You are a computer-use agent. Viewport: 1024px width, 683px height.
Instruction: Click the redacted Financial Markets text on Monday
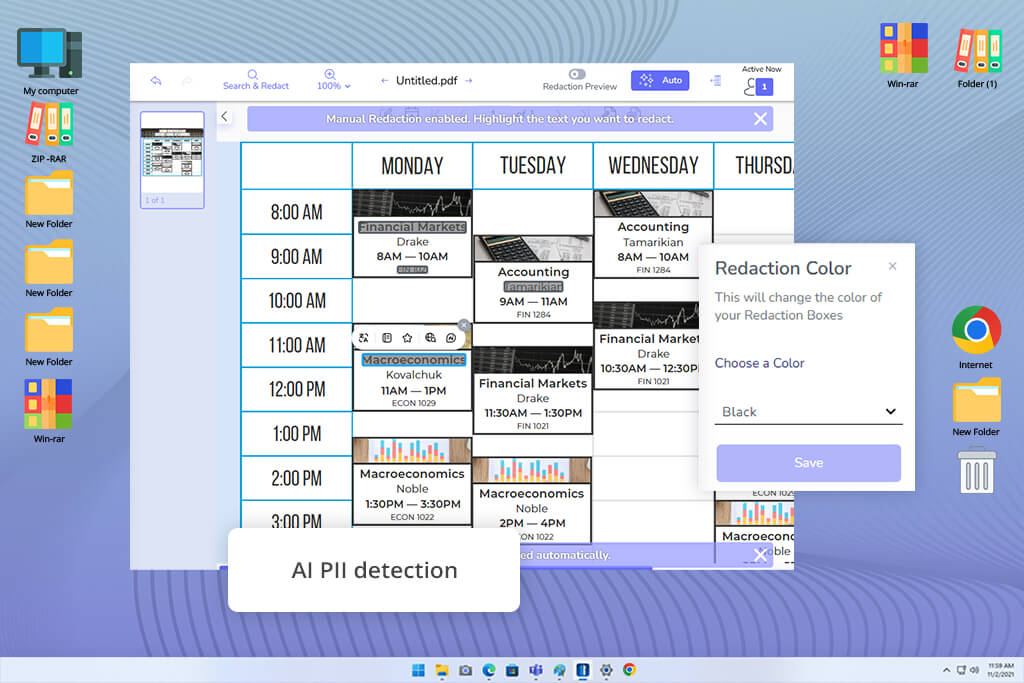[412, 227]
